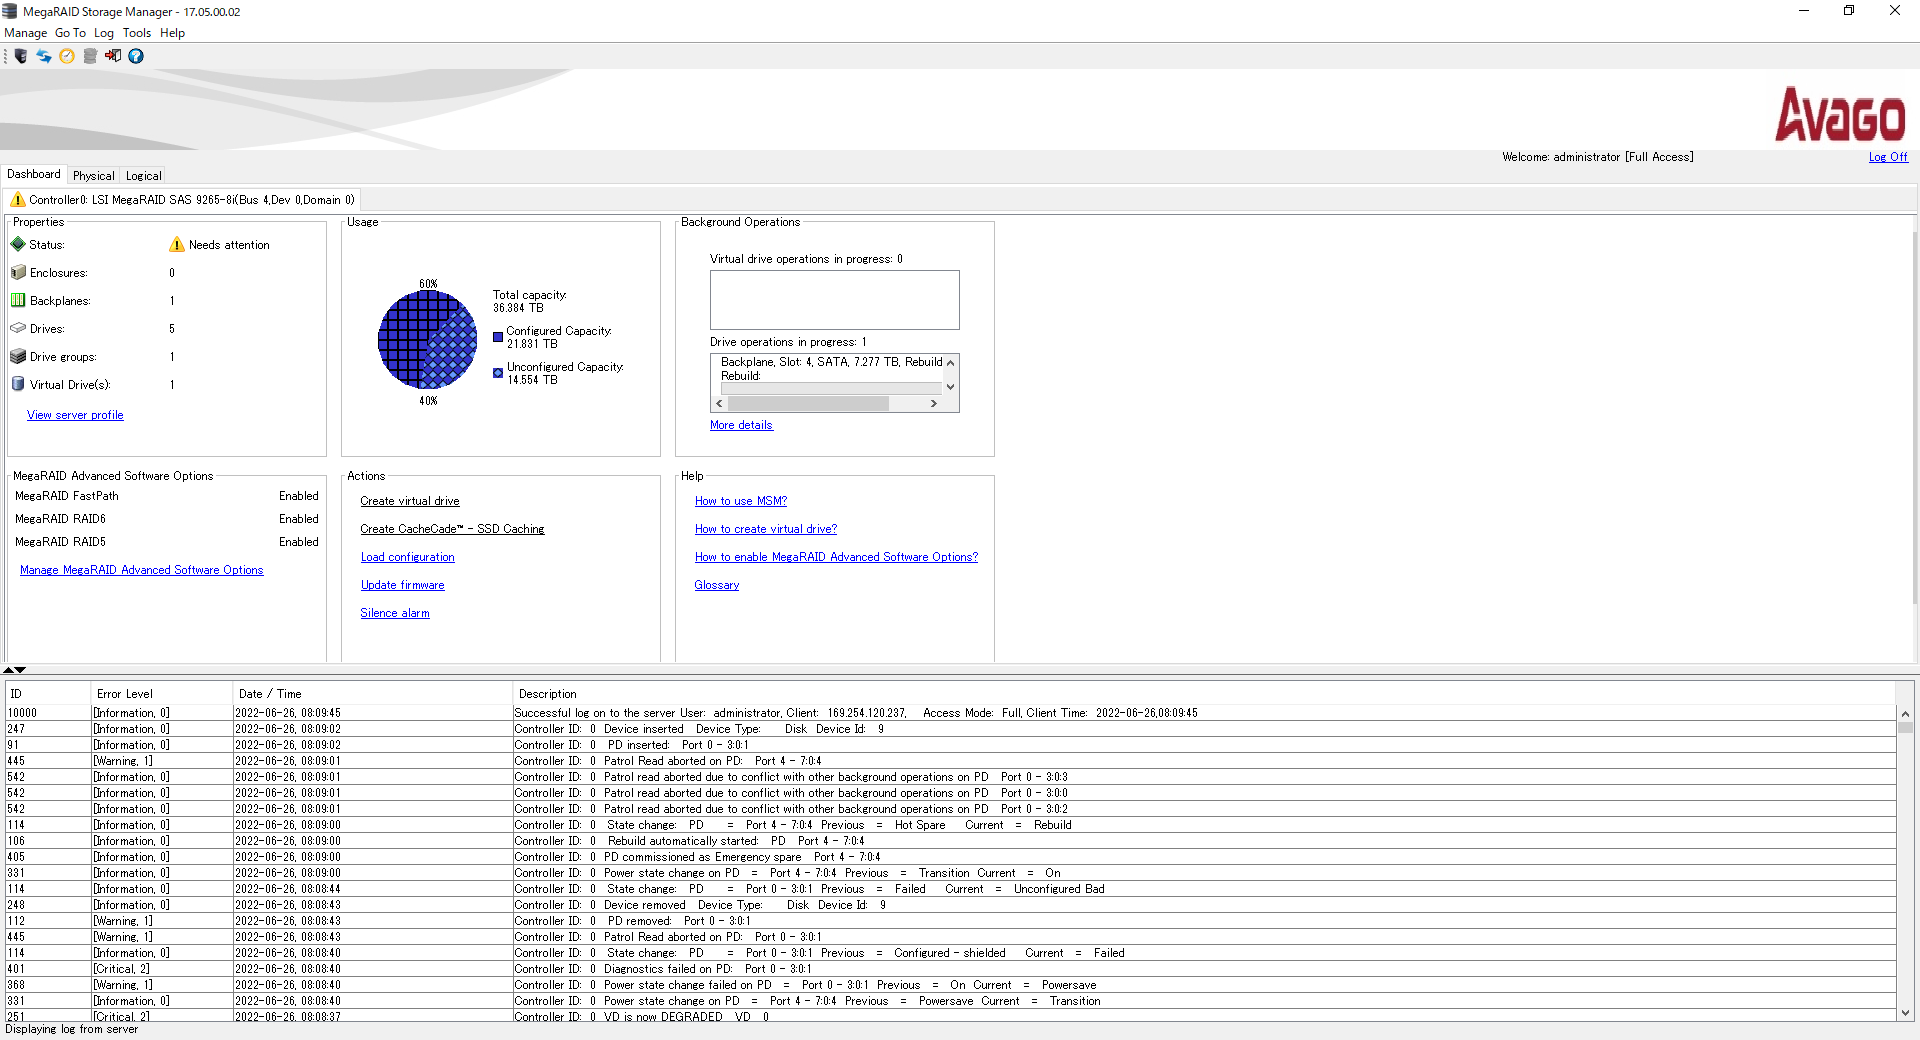Click the Needs attention warning icon
The height and width of the screenshot is (1040, 1920).
(177, 244)
